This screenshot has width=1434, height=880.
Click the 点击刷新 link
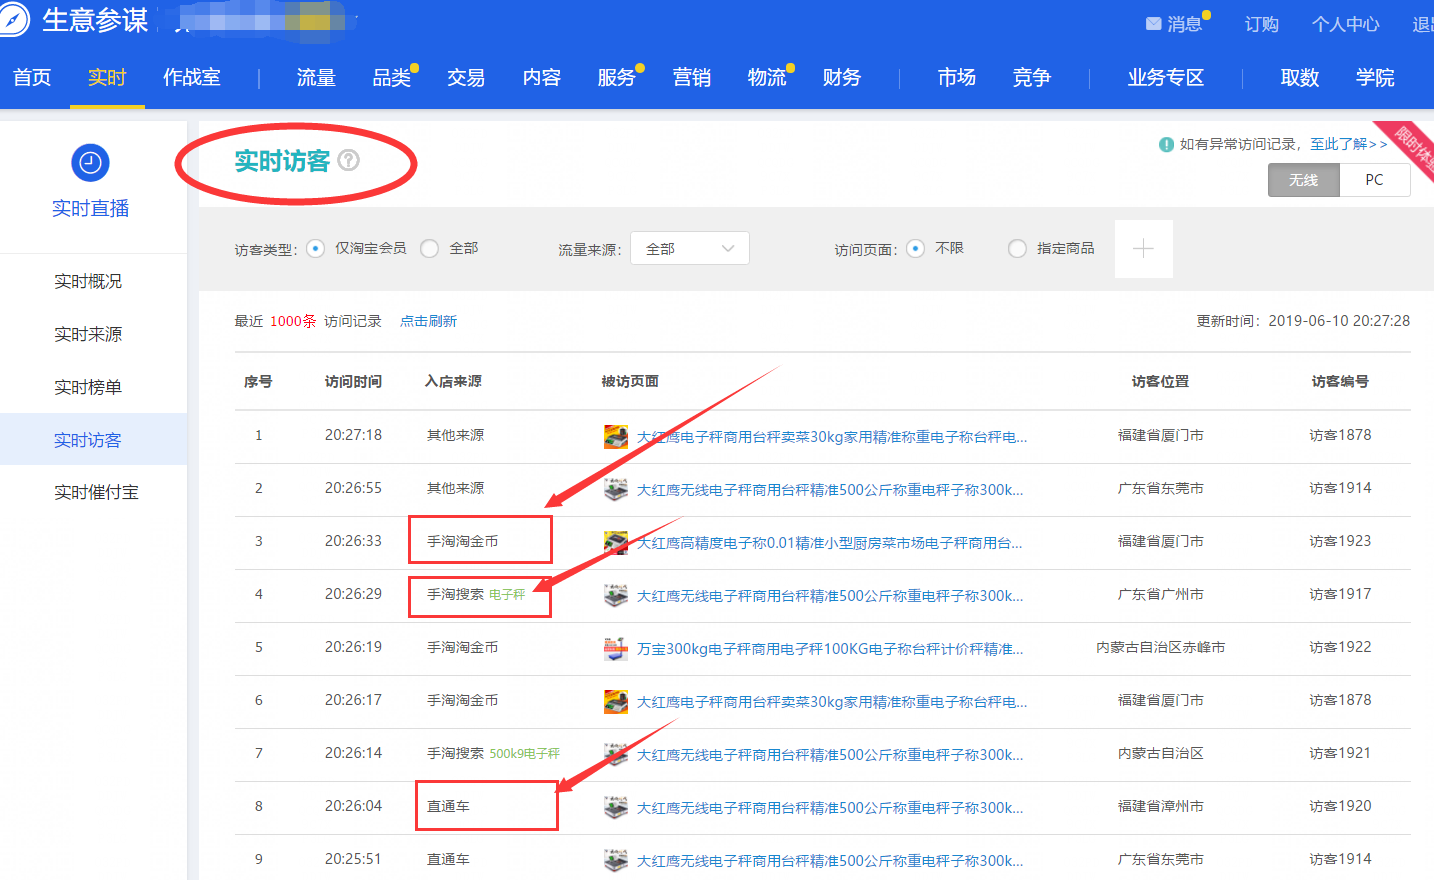(x=428, y=321)
